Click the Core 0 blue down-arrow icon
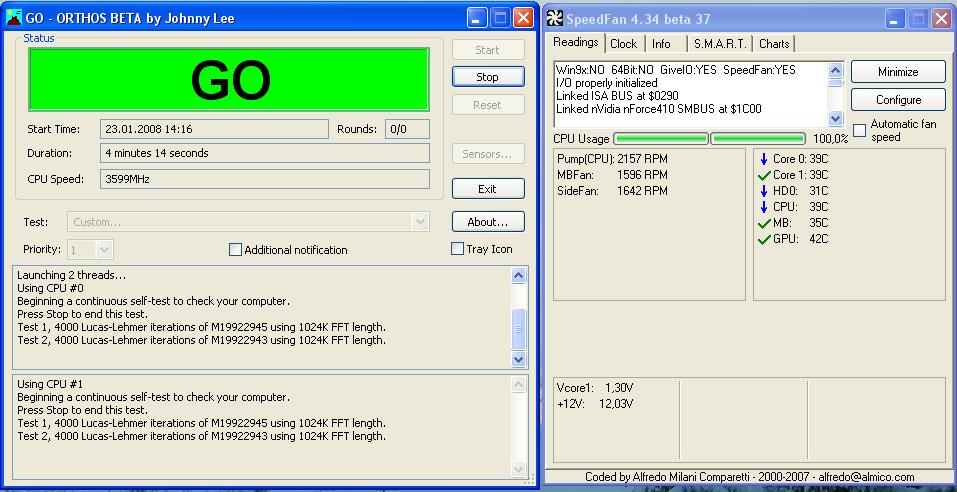 pos(764,159)
